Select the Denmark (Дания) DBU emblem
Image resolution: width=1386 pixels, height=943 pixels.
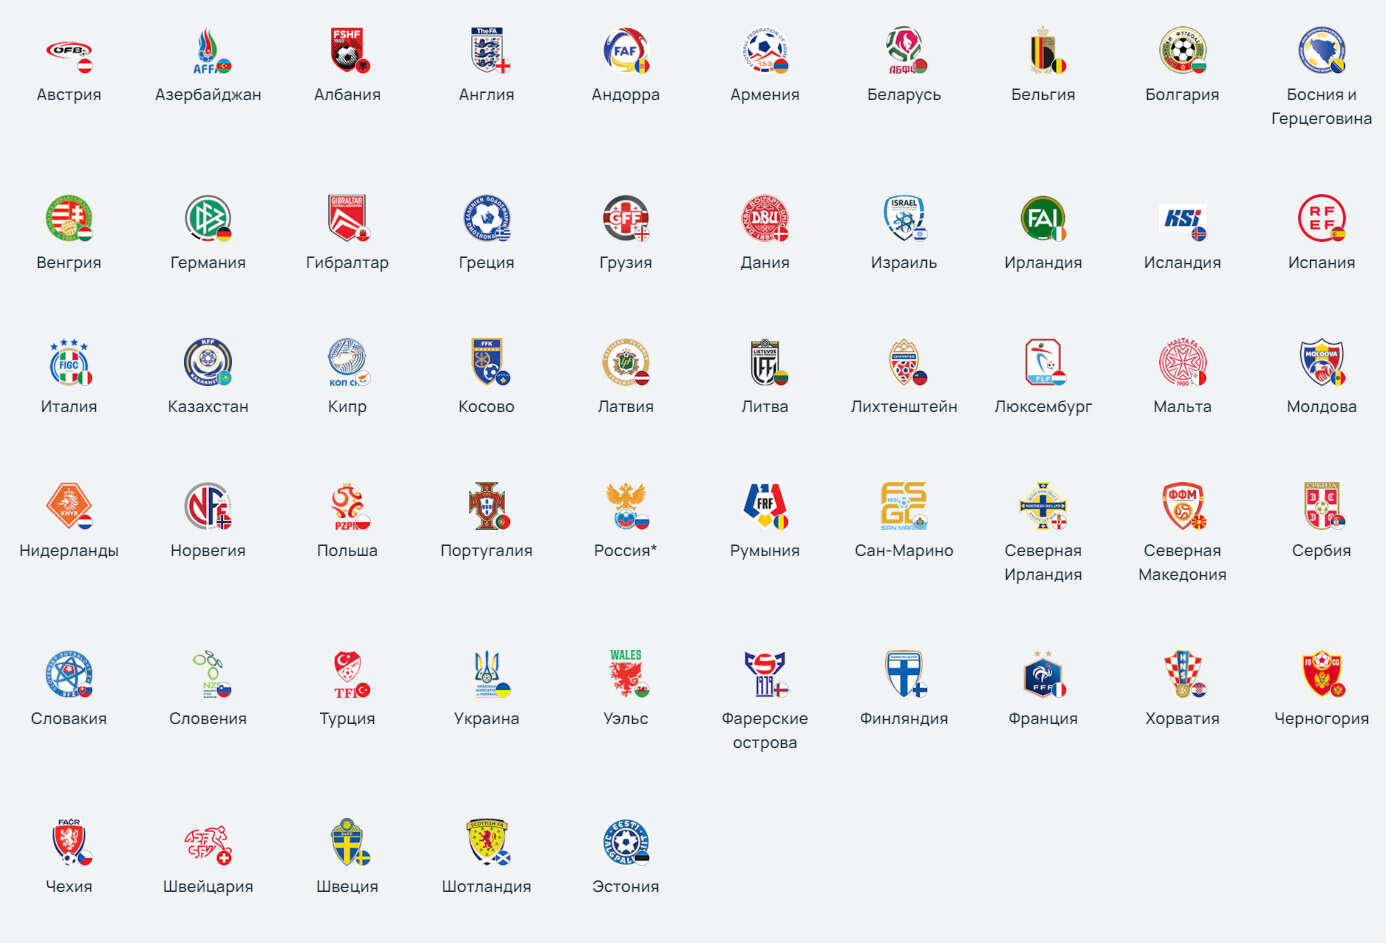coord(765,219)
